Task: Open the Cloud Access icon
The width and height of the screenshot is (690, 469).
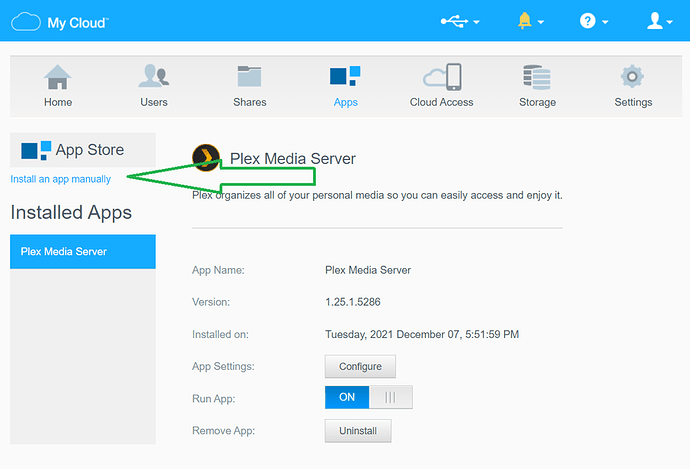Action: (442, 77)
